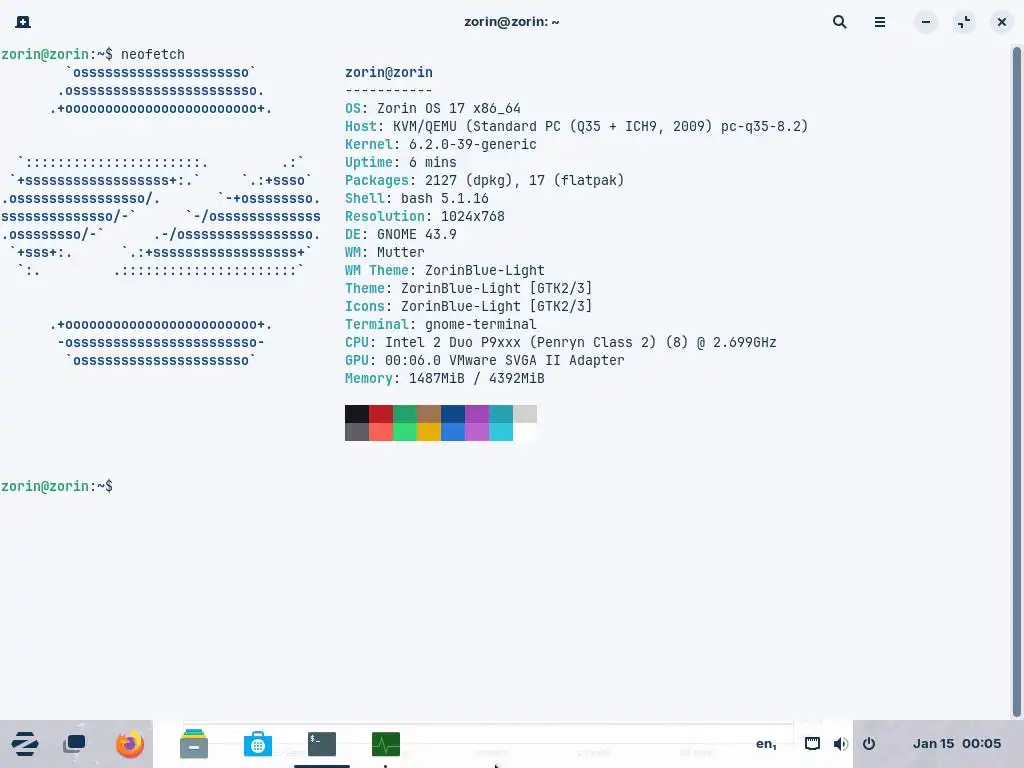Click the yellow color block in palette
This screenshot has width=1024, height=768.
[429, 432]
